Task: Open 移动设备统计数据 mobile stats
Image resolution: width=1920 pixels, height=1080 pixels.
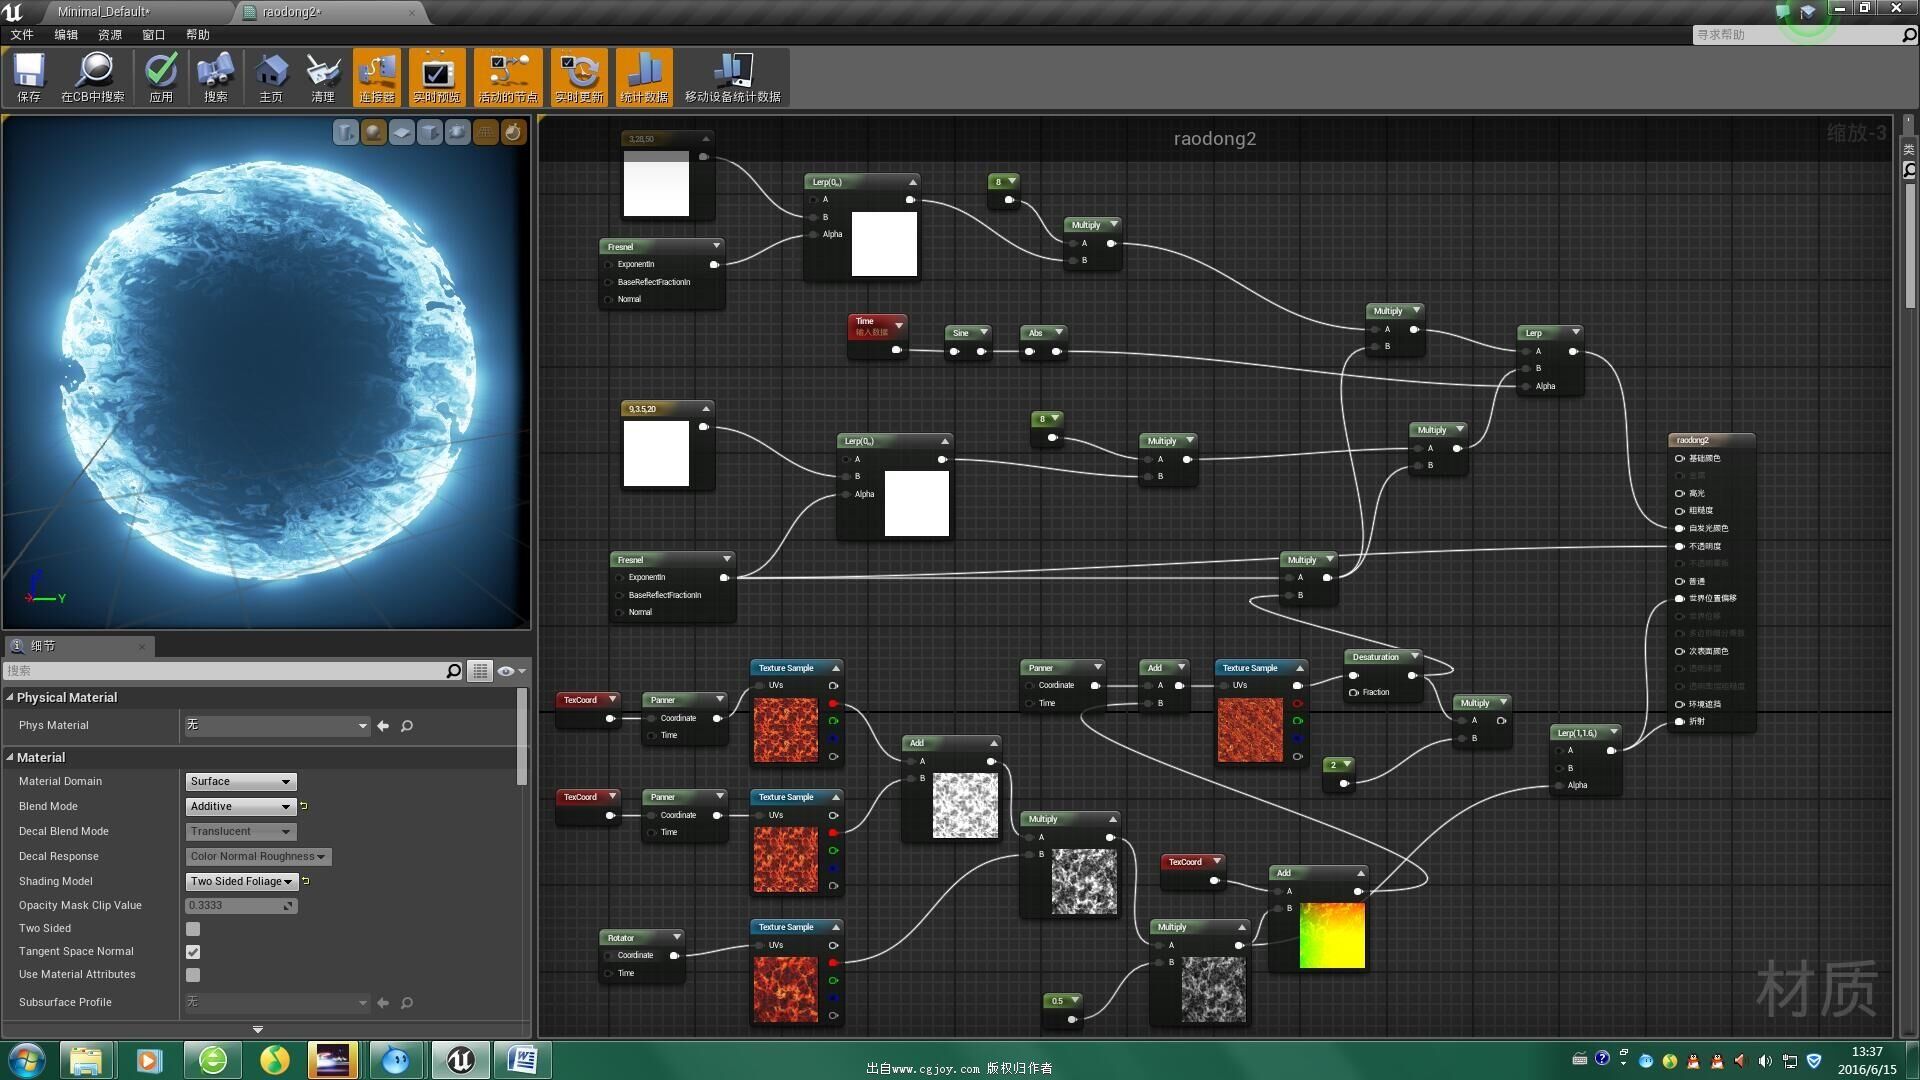Action: click(x=732, y=77)
